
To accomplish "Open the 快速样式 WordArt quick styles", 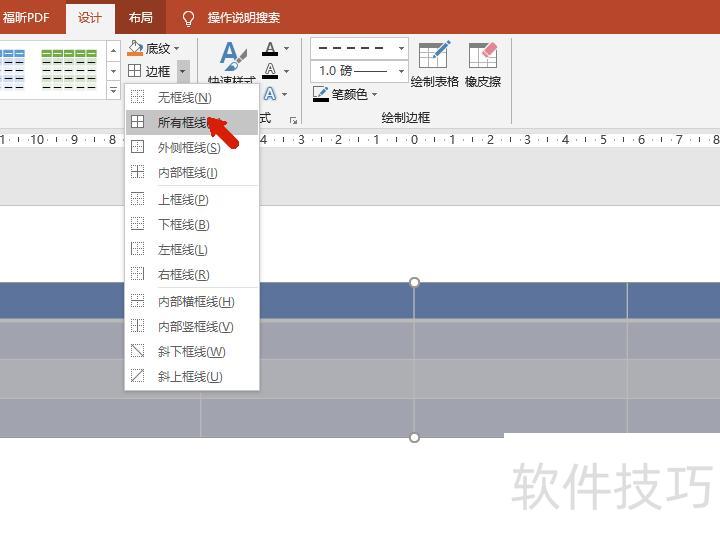I will coord(232,62).
